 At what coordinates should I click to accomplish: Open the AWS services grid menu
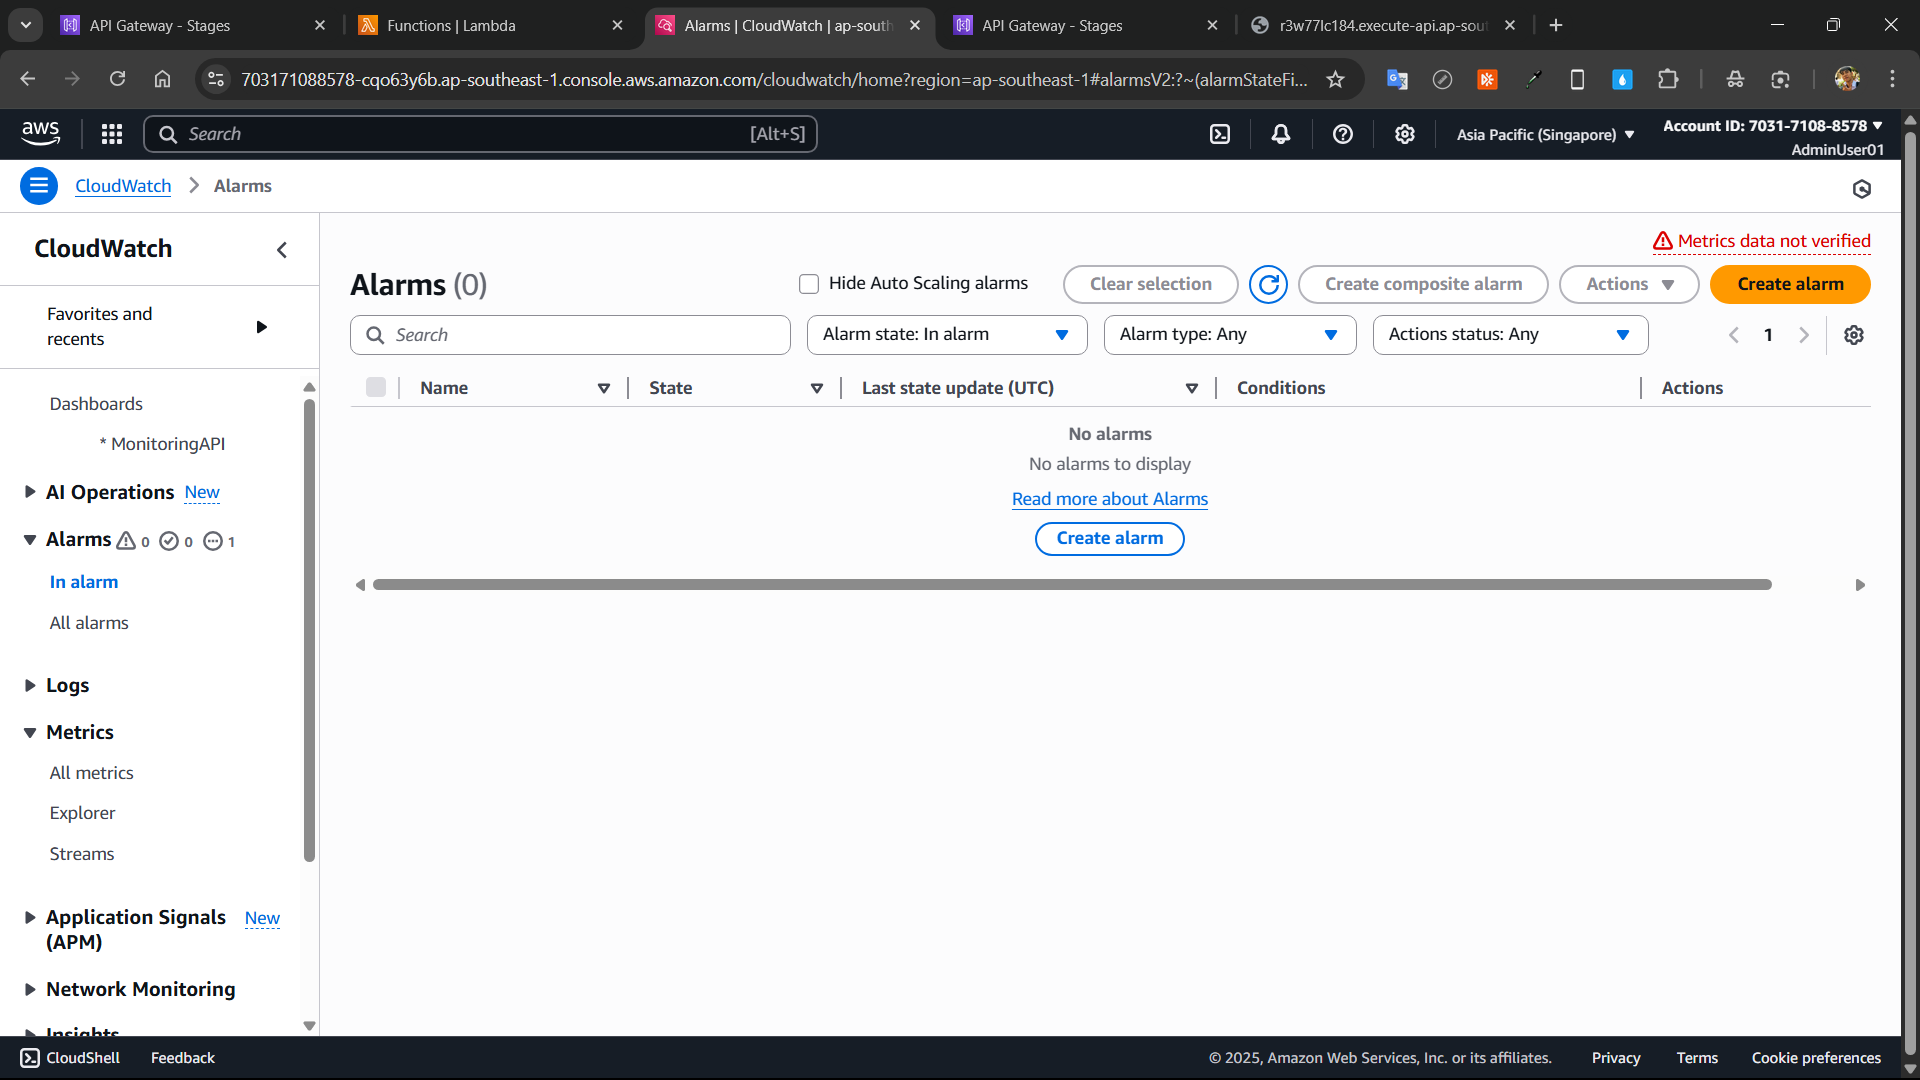pos(112,134)
